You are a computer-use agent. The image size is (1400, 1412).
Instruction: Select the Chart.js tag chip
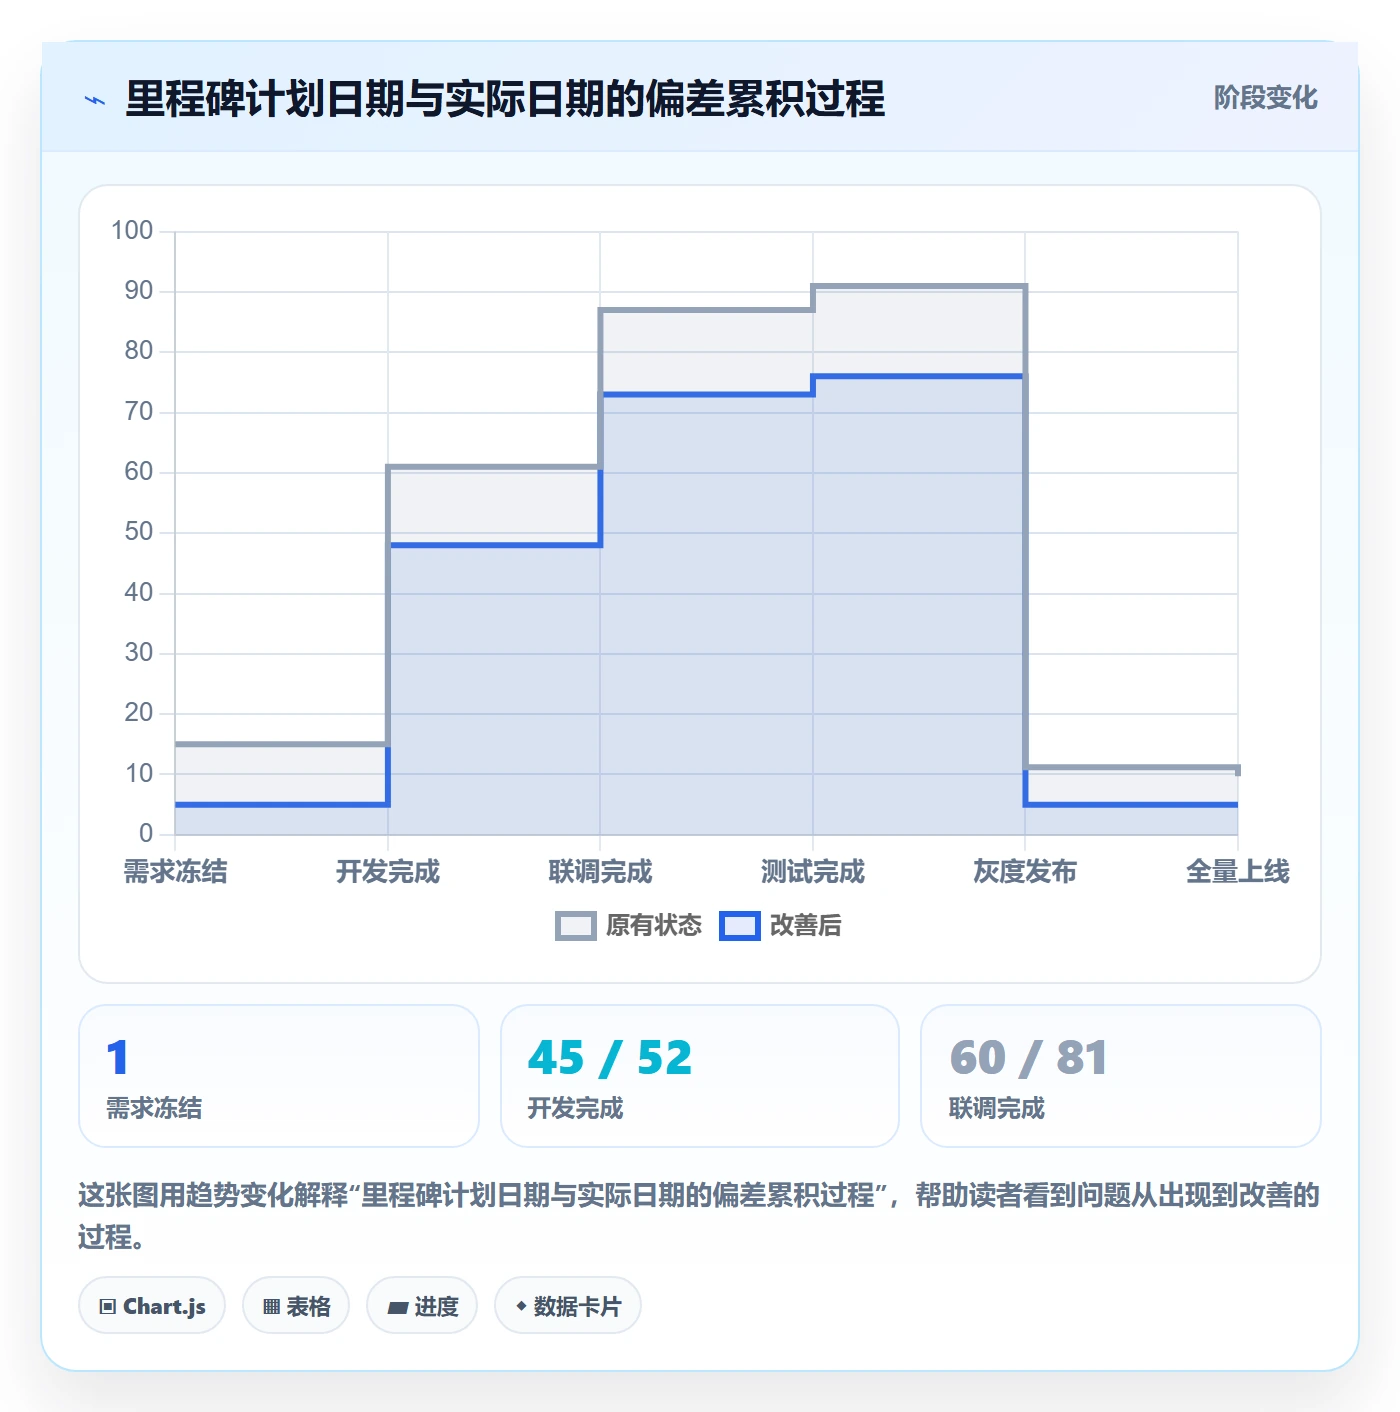[152, 1306]
